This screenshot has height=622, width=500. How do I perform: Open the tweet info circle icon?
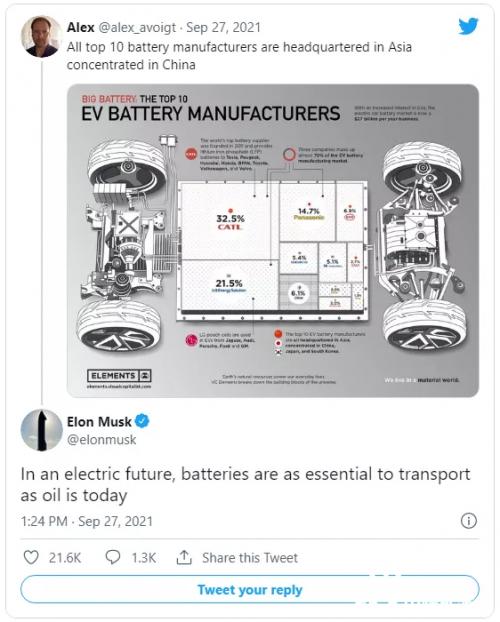(469, 521)
